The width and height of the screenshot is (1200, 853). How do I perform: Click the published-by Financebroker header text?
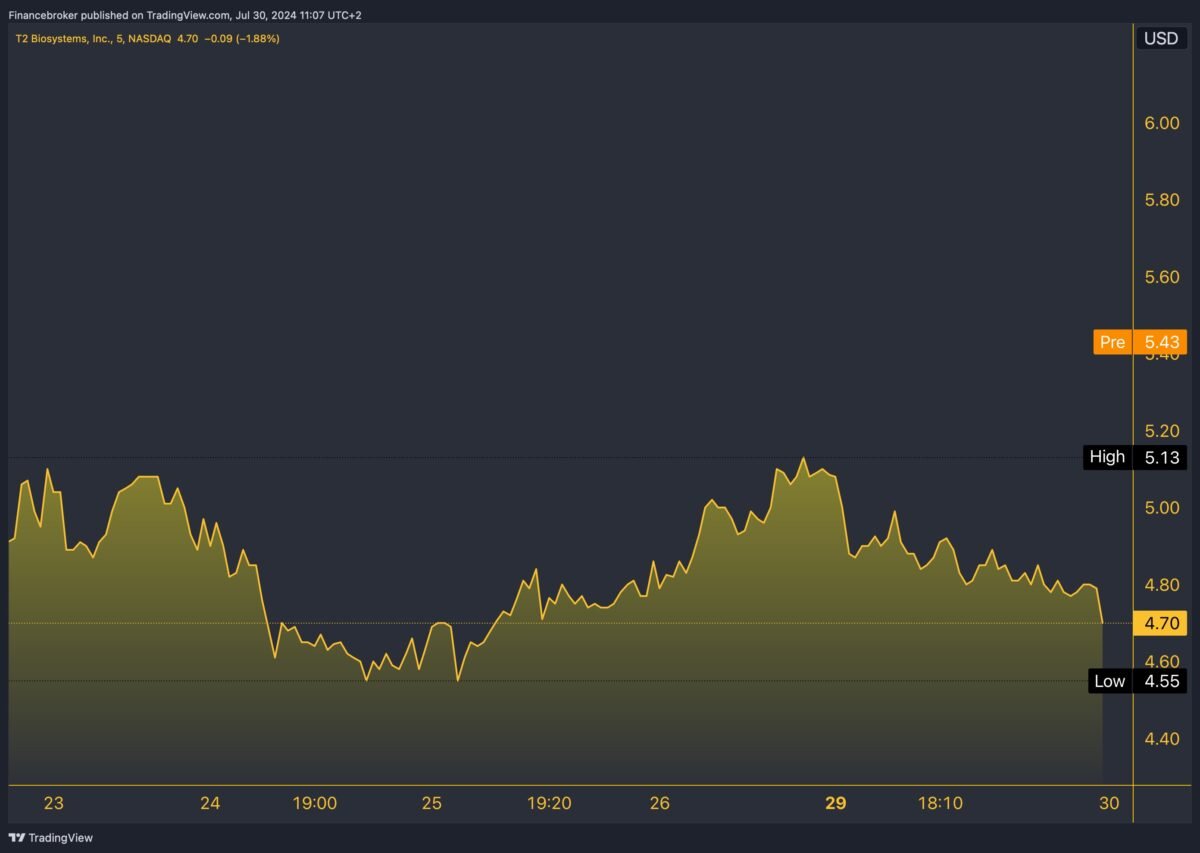pos(184,16)
